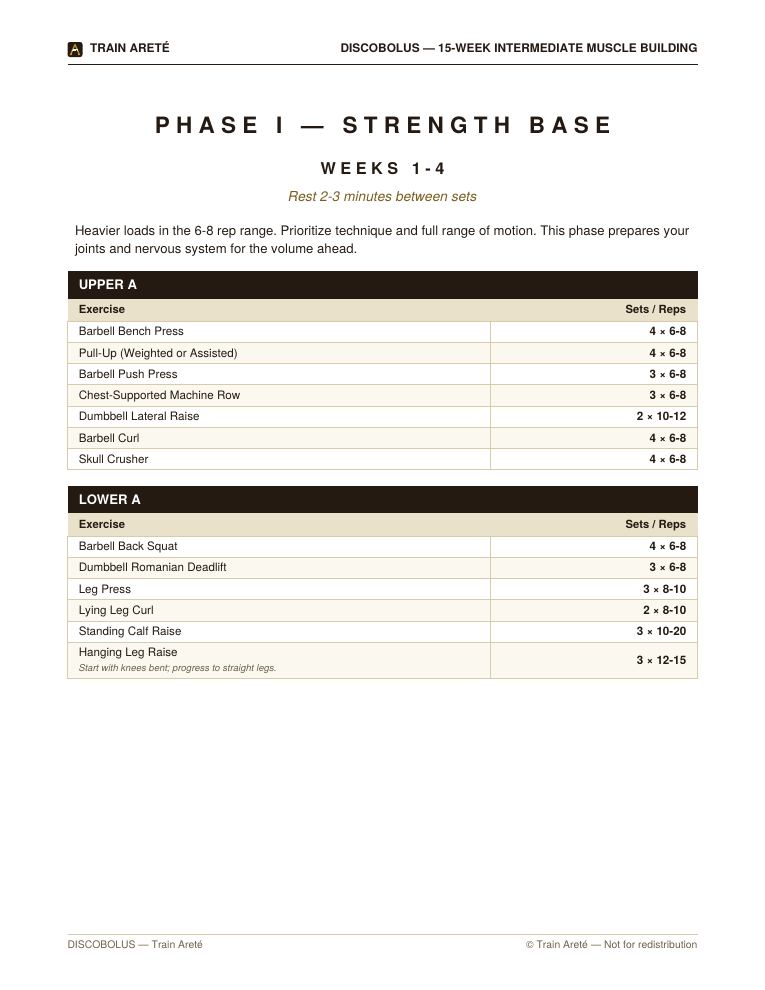This screenshot has width=765, height=990.
Task: Click the Barbell Bench Press row
Action: click(x=382, y=331)
